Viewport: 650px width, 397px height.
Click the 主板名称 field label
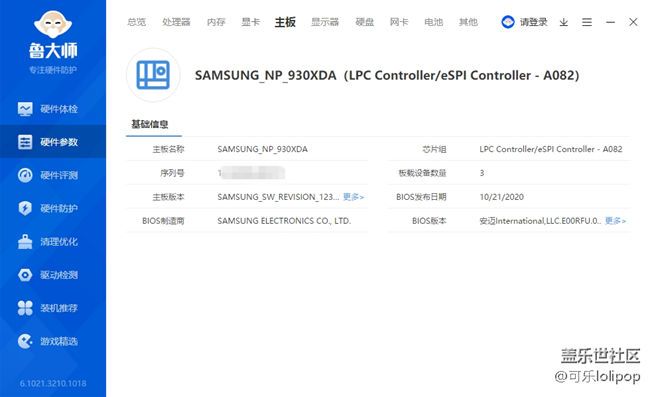point(168,149)
